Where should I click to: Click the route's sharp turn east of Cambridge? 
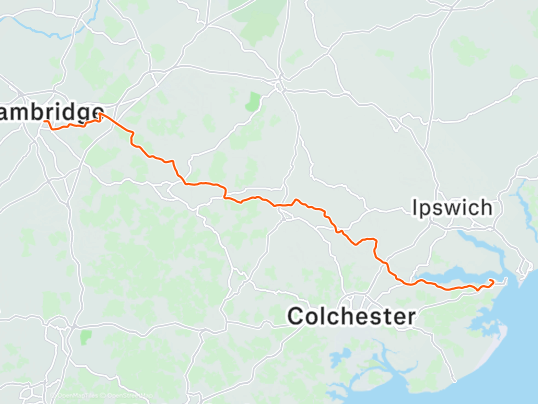point(100,114)
